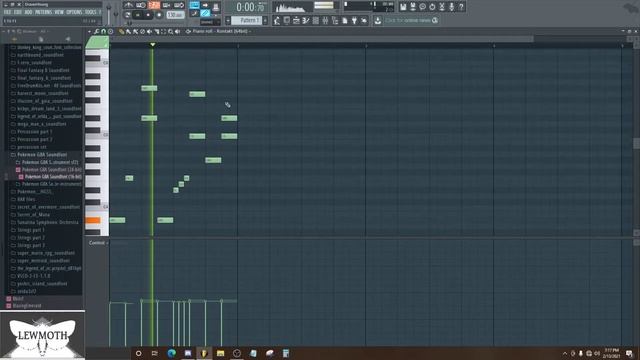Image resolution: width=640 pixels, height=360 pixels.
Task: Open File Explorer from taskbar
Action: [x=220, y=353]
